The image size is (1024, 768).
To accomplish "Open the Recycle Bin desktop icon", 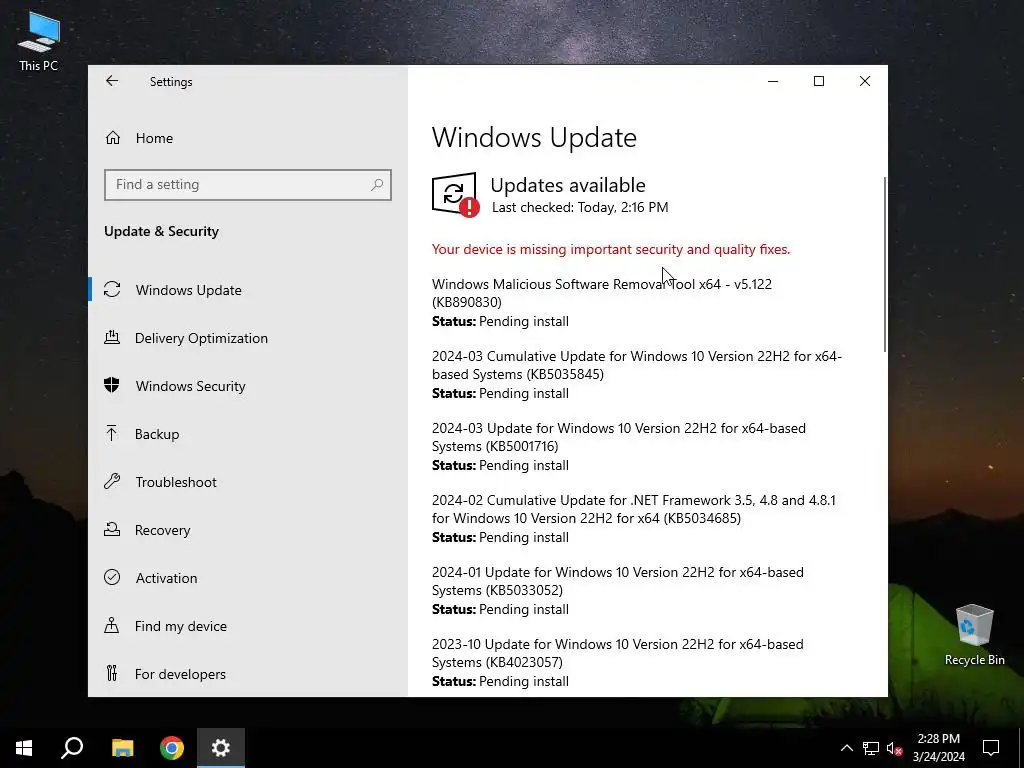I will [974, 635].
